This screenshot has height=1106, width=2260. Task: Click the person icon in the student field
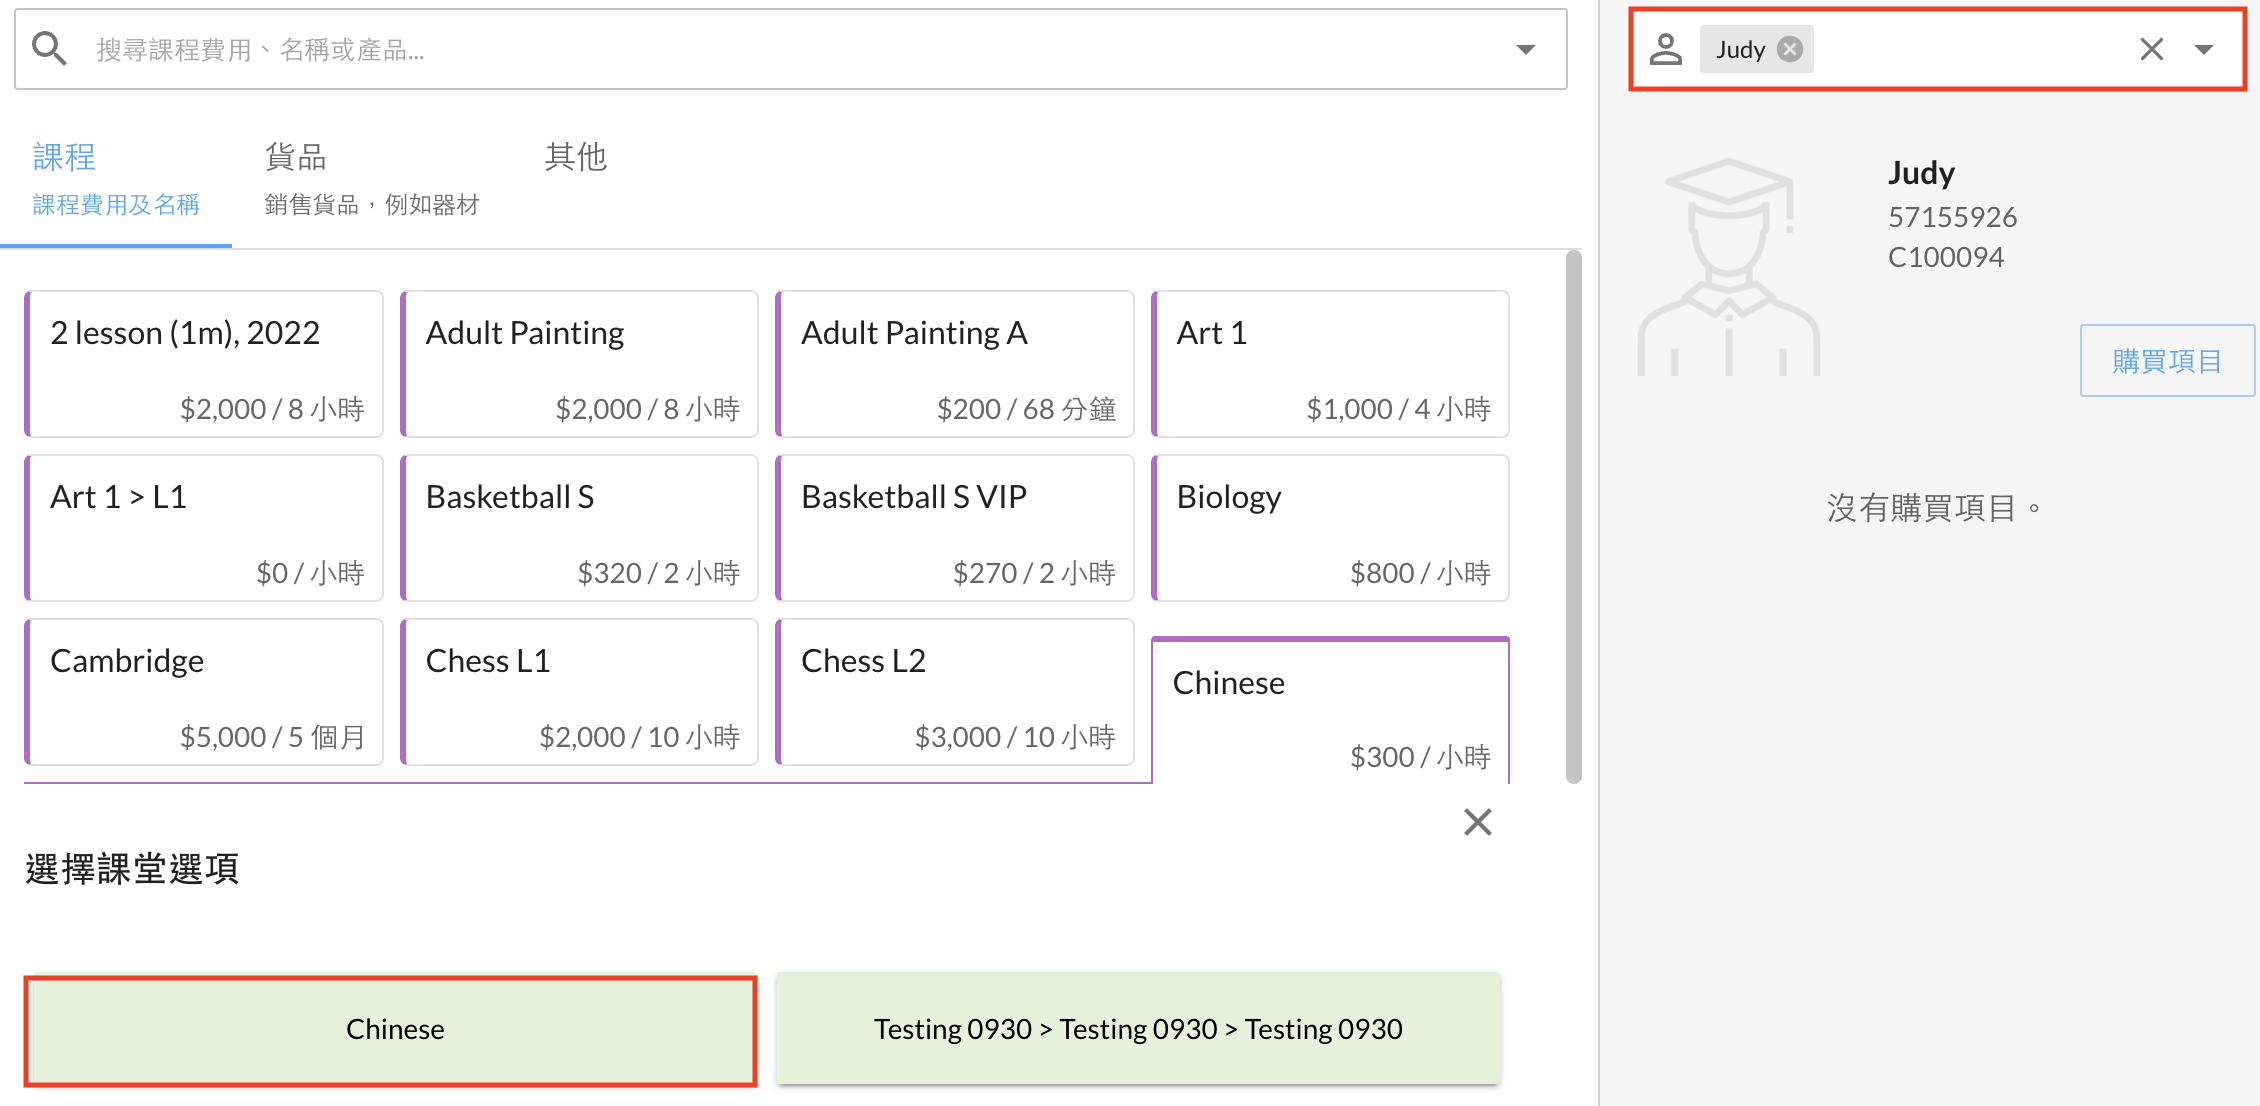point(1666,49)
